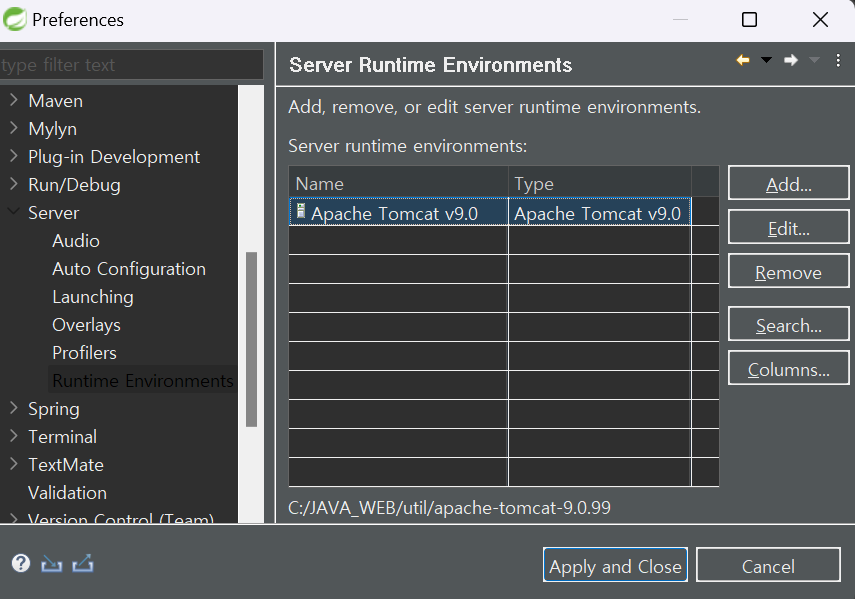Maximize the Preferences window

(749, 20)
